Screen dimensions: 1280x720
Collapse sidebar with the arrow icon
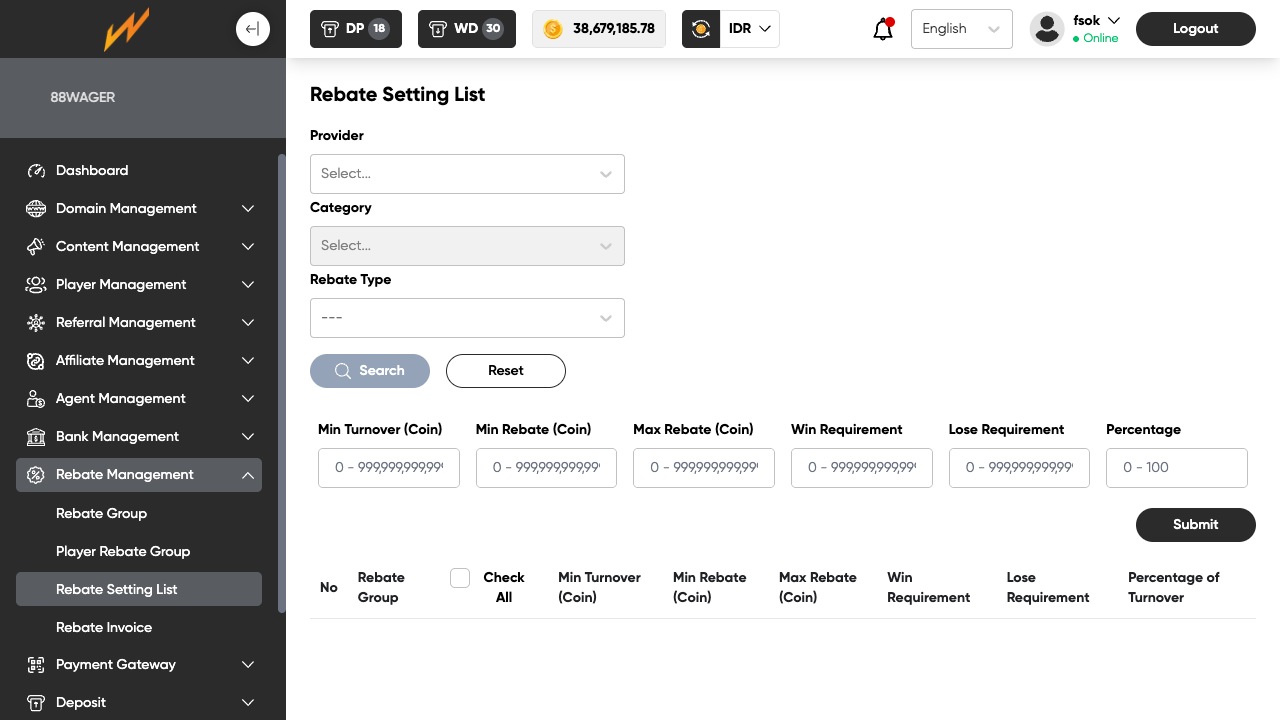[253, 29]
